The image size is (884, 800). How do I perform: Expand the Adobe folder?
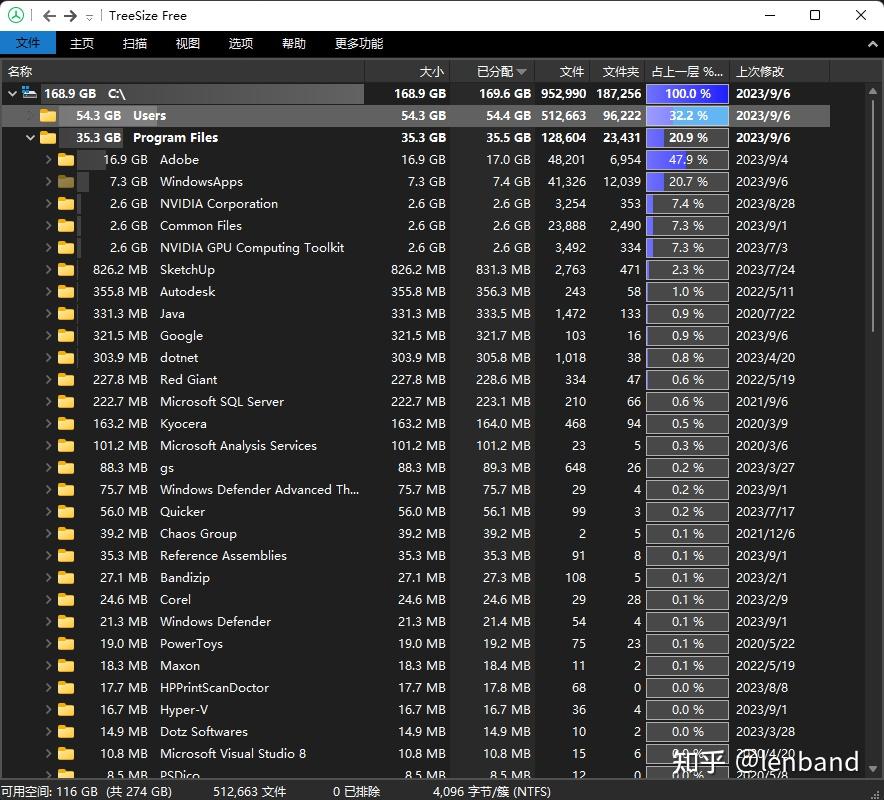coord(48,160)
